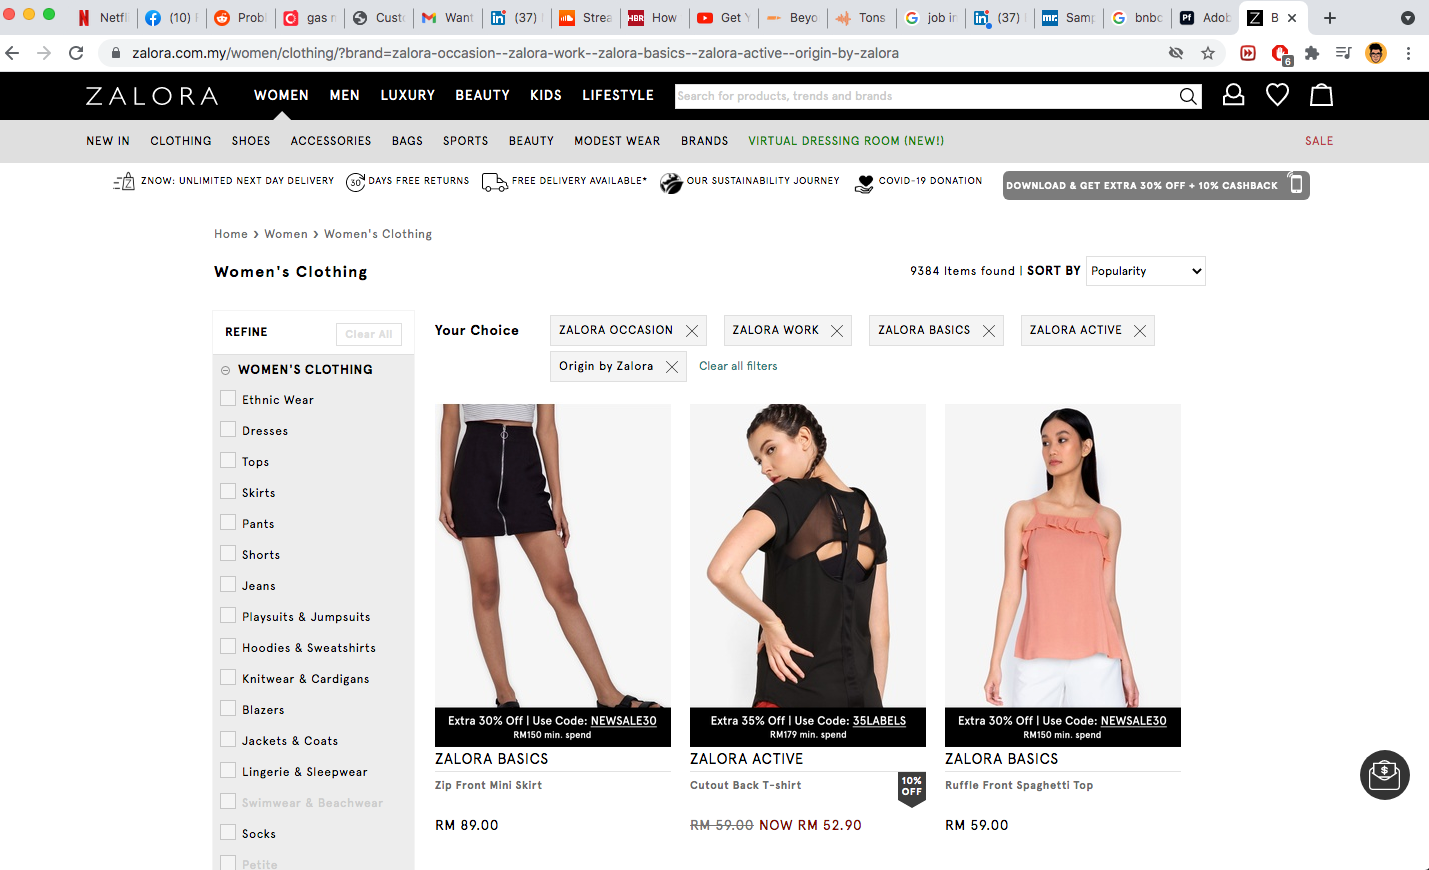Open the Cutout Back T-shirt photo
The height and width of the screenshot is (870, 1429).
pos(808,556)
